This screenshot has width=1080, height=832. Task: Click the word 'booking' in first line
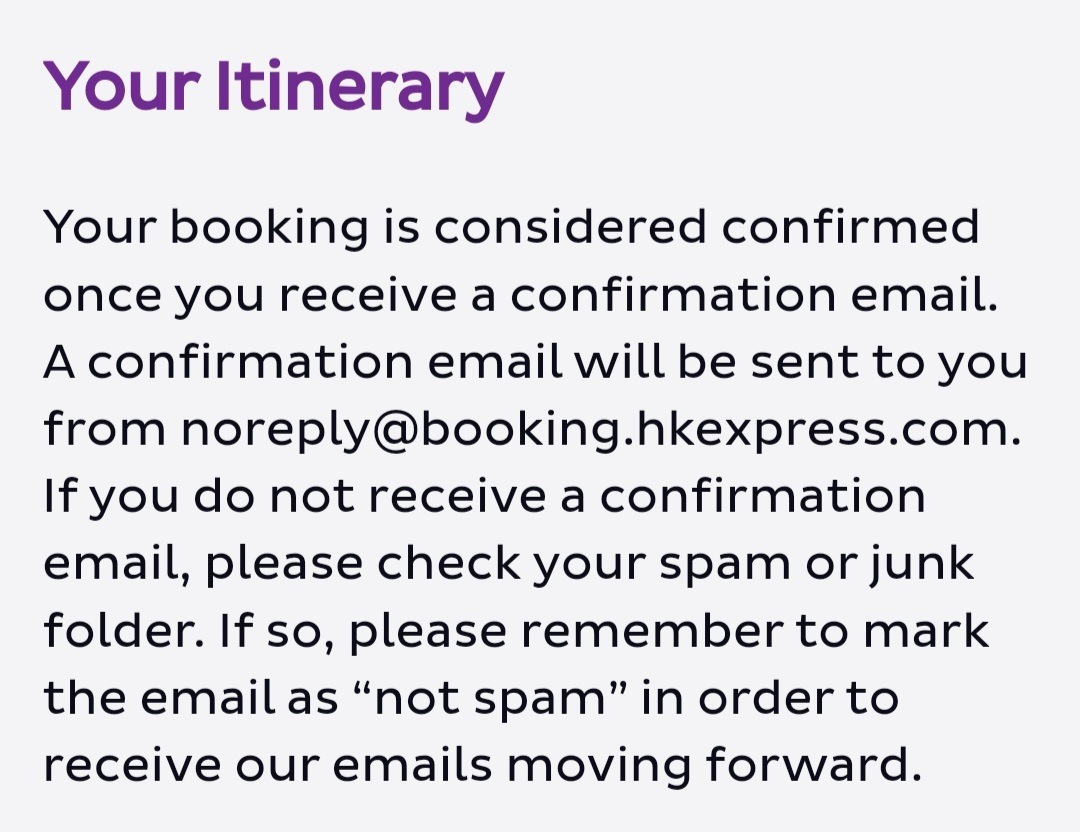[269, 229]
